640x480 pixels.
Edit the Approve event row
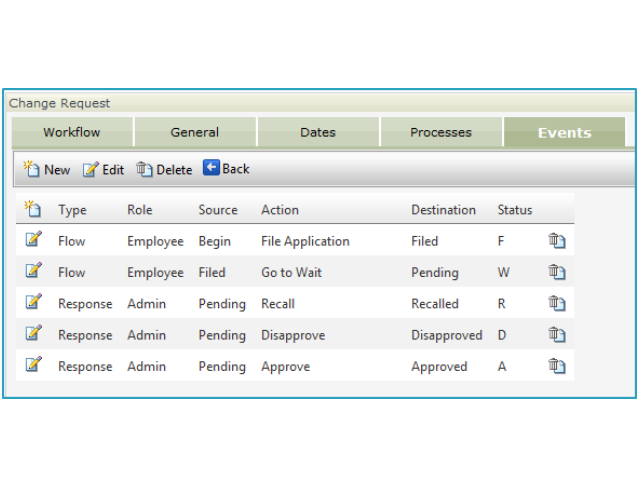[33, 364]
